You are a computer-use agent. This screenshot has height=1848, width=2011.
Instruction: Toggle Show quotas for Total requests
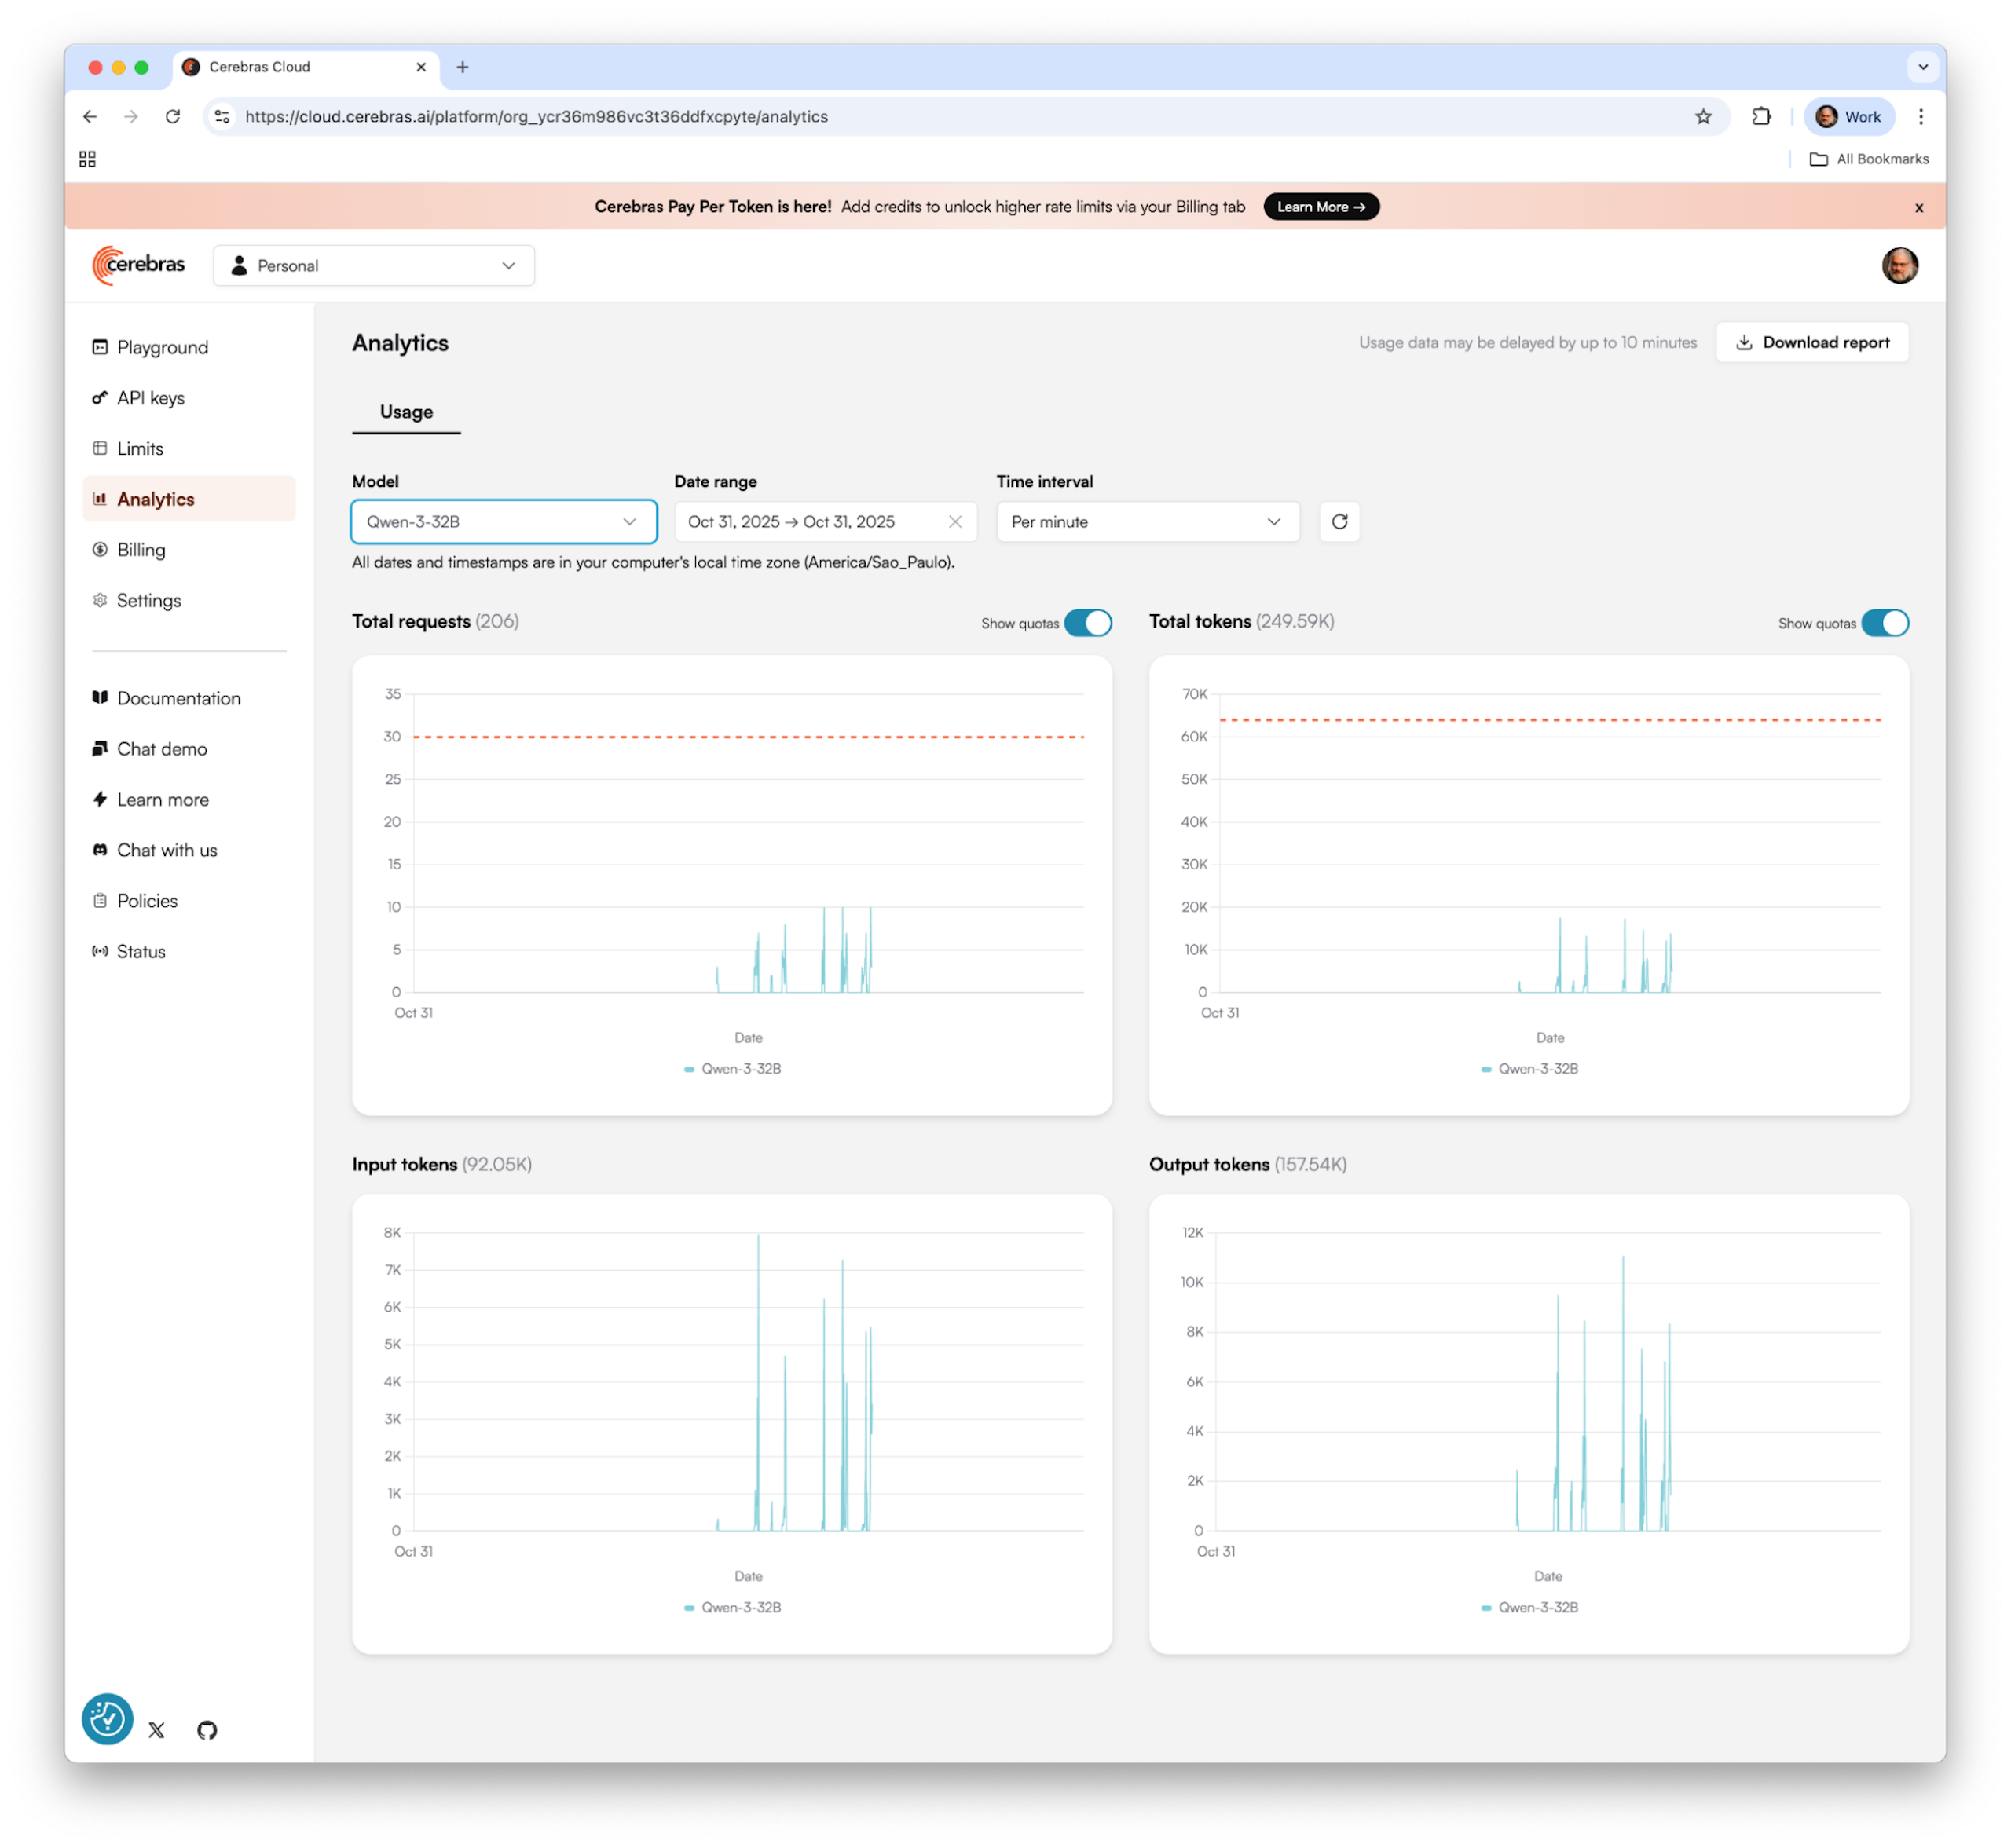tap(1087, 623)
